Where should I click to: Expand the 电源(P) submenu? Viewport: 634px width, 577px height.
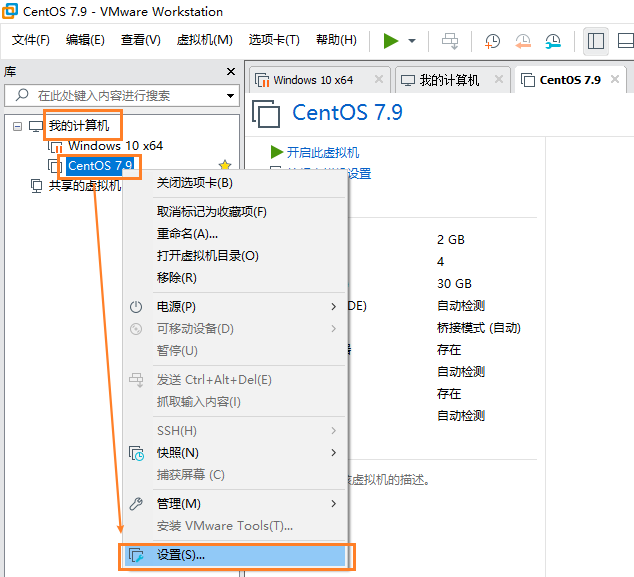coord(235,307)
